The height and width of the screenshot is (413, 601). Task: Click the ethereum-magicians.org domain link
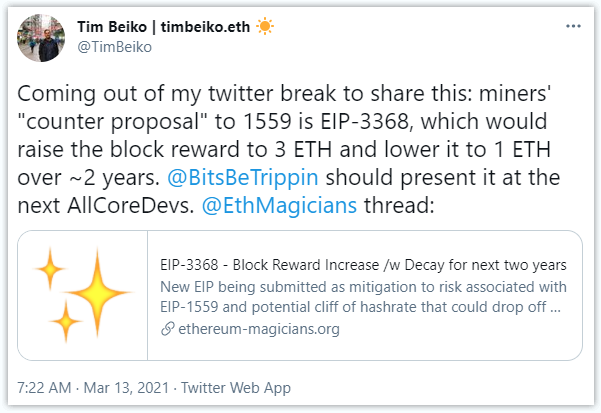click(259, 329)
